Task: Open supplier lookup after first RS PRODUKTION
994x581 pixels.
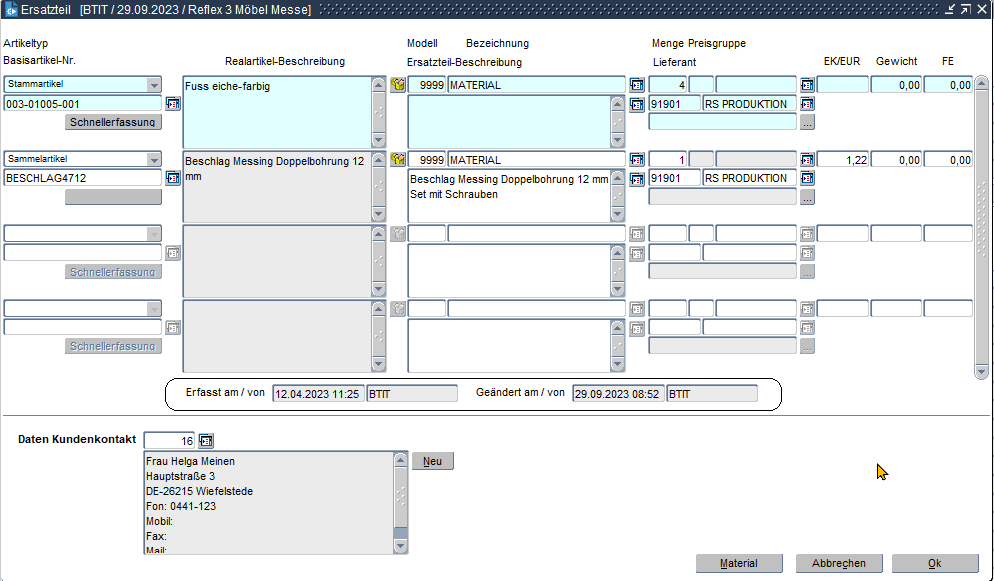Action: (x=807, y=104)
